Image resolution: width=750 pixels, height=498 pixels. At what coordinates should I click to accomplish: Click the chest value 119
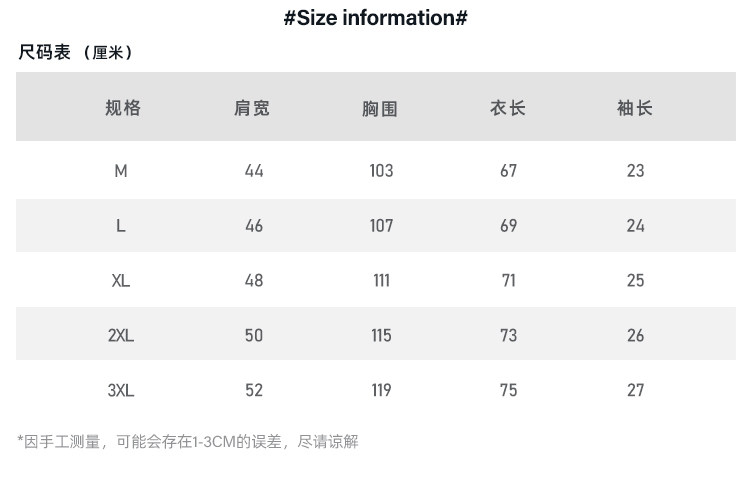click(381, 390)
